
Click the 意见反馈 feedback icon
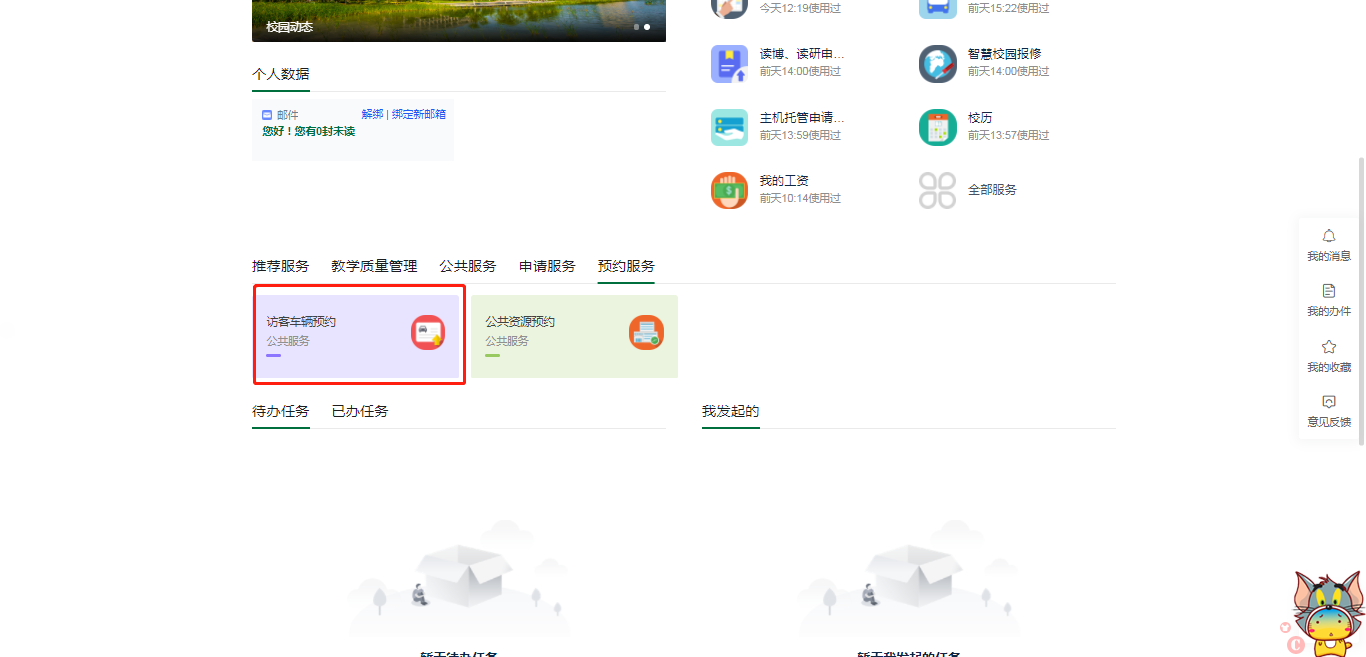coord(1328,402)
